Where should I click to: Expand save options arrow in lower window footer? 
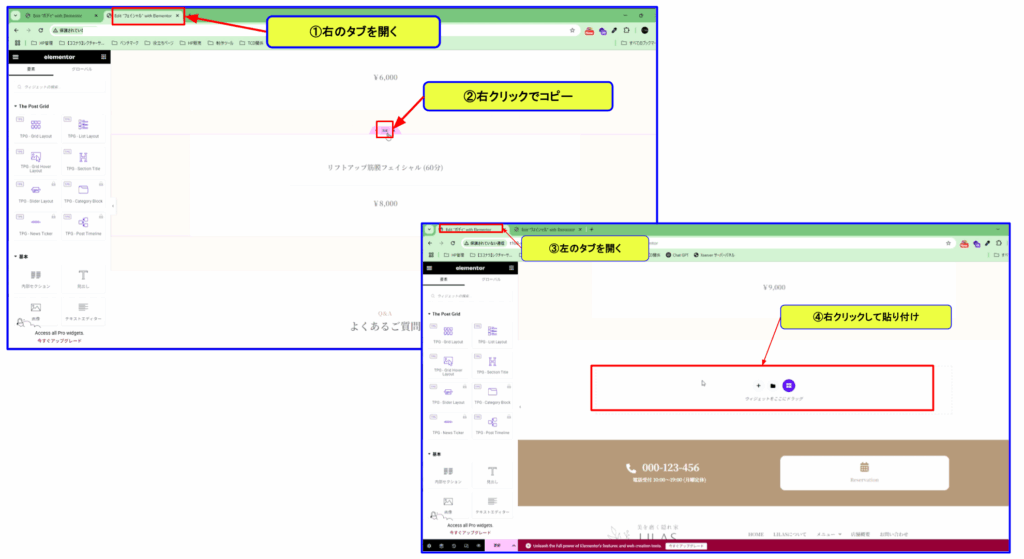click(x=513, y=546)
